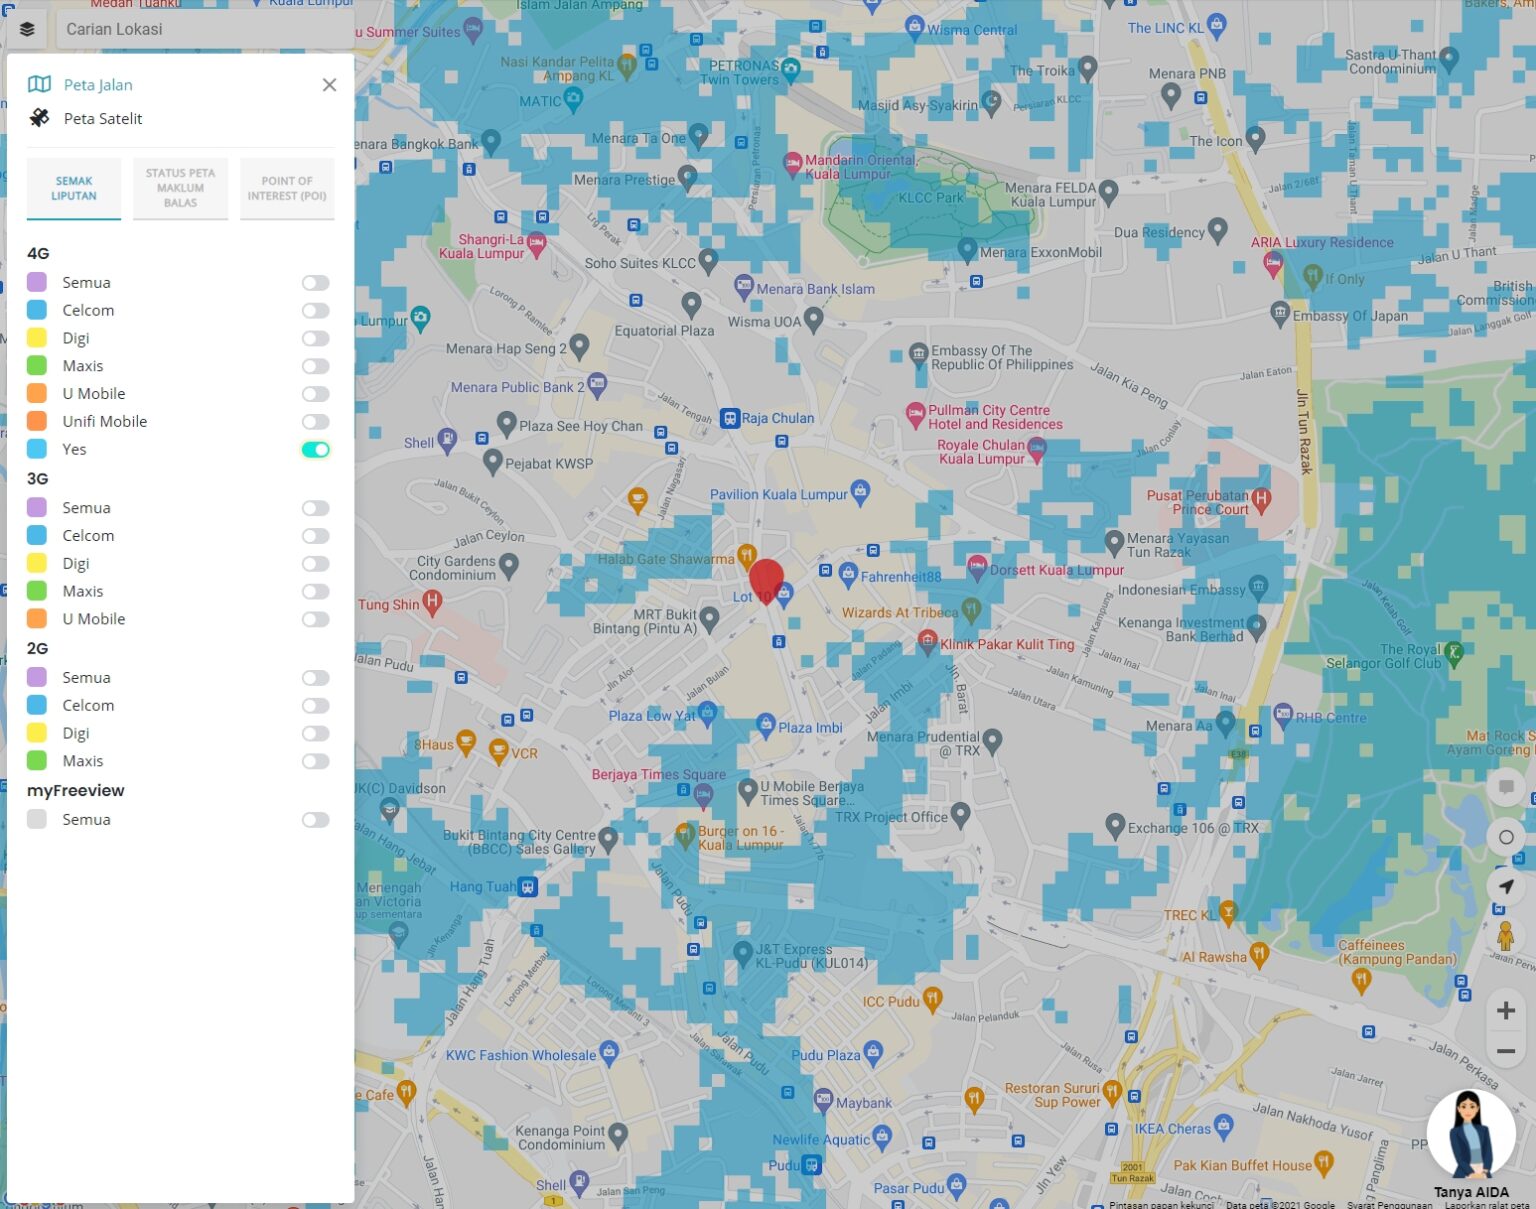Activate the my-location arrow icon
1536x1209 pixels.
pos(1506,886)
